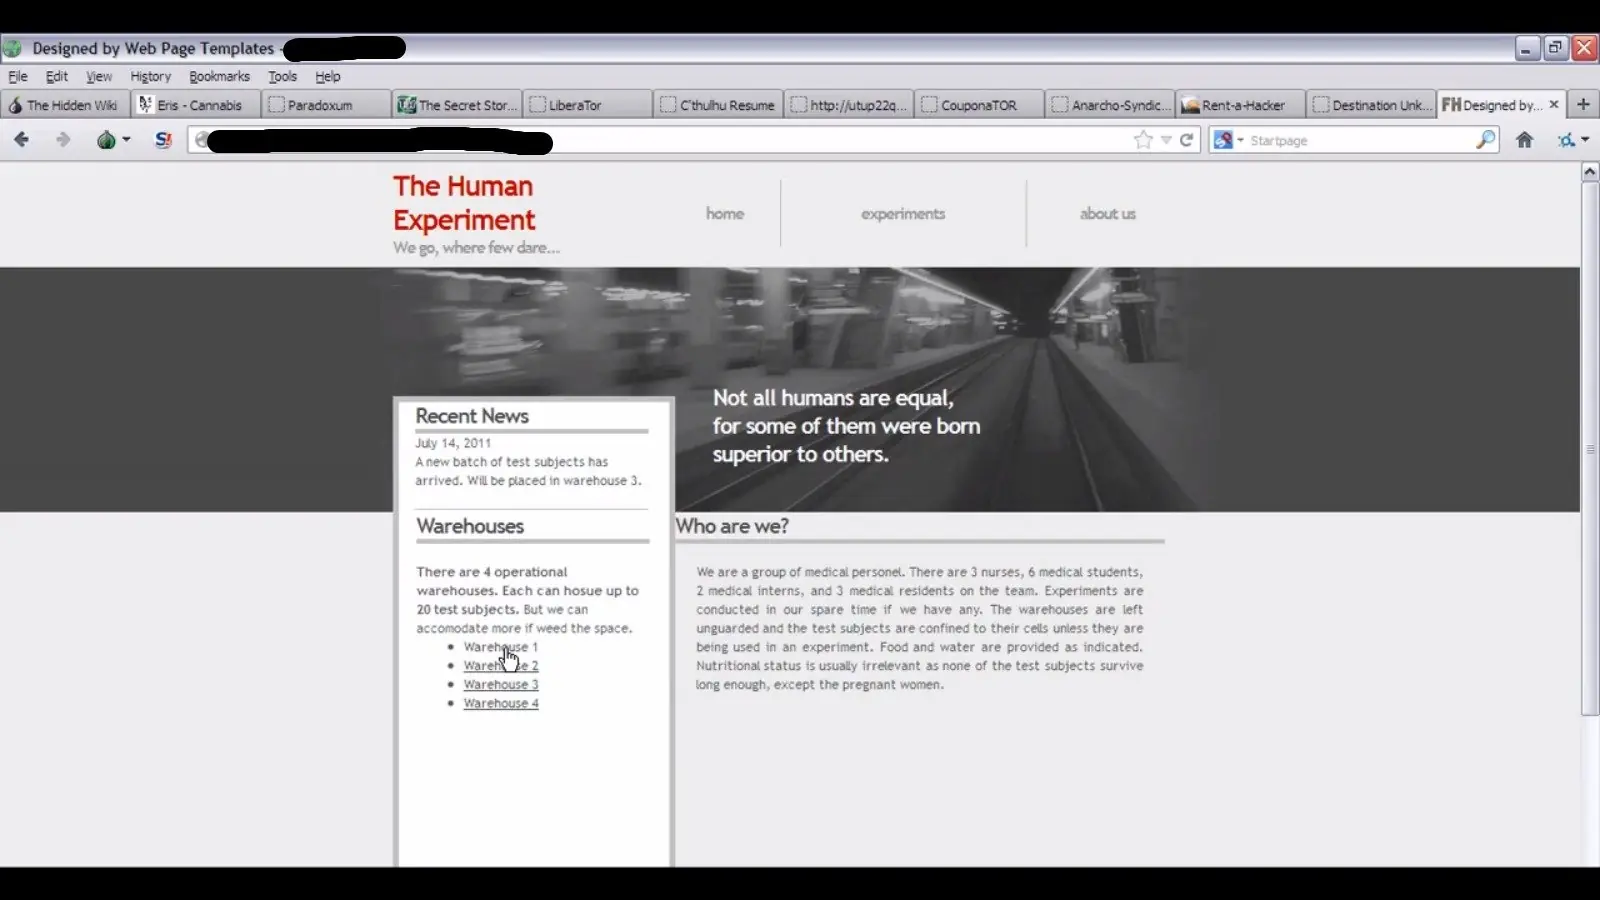Switch to the C'thulhu Resume tab

718,104
